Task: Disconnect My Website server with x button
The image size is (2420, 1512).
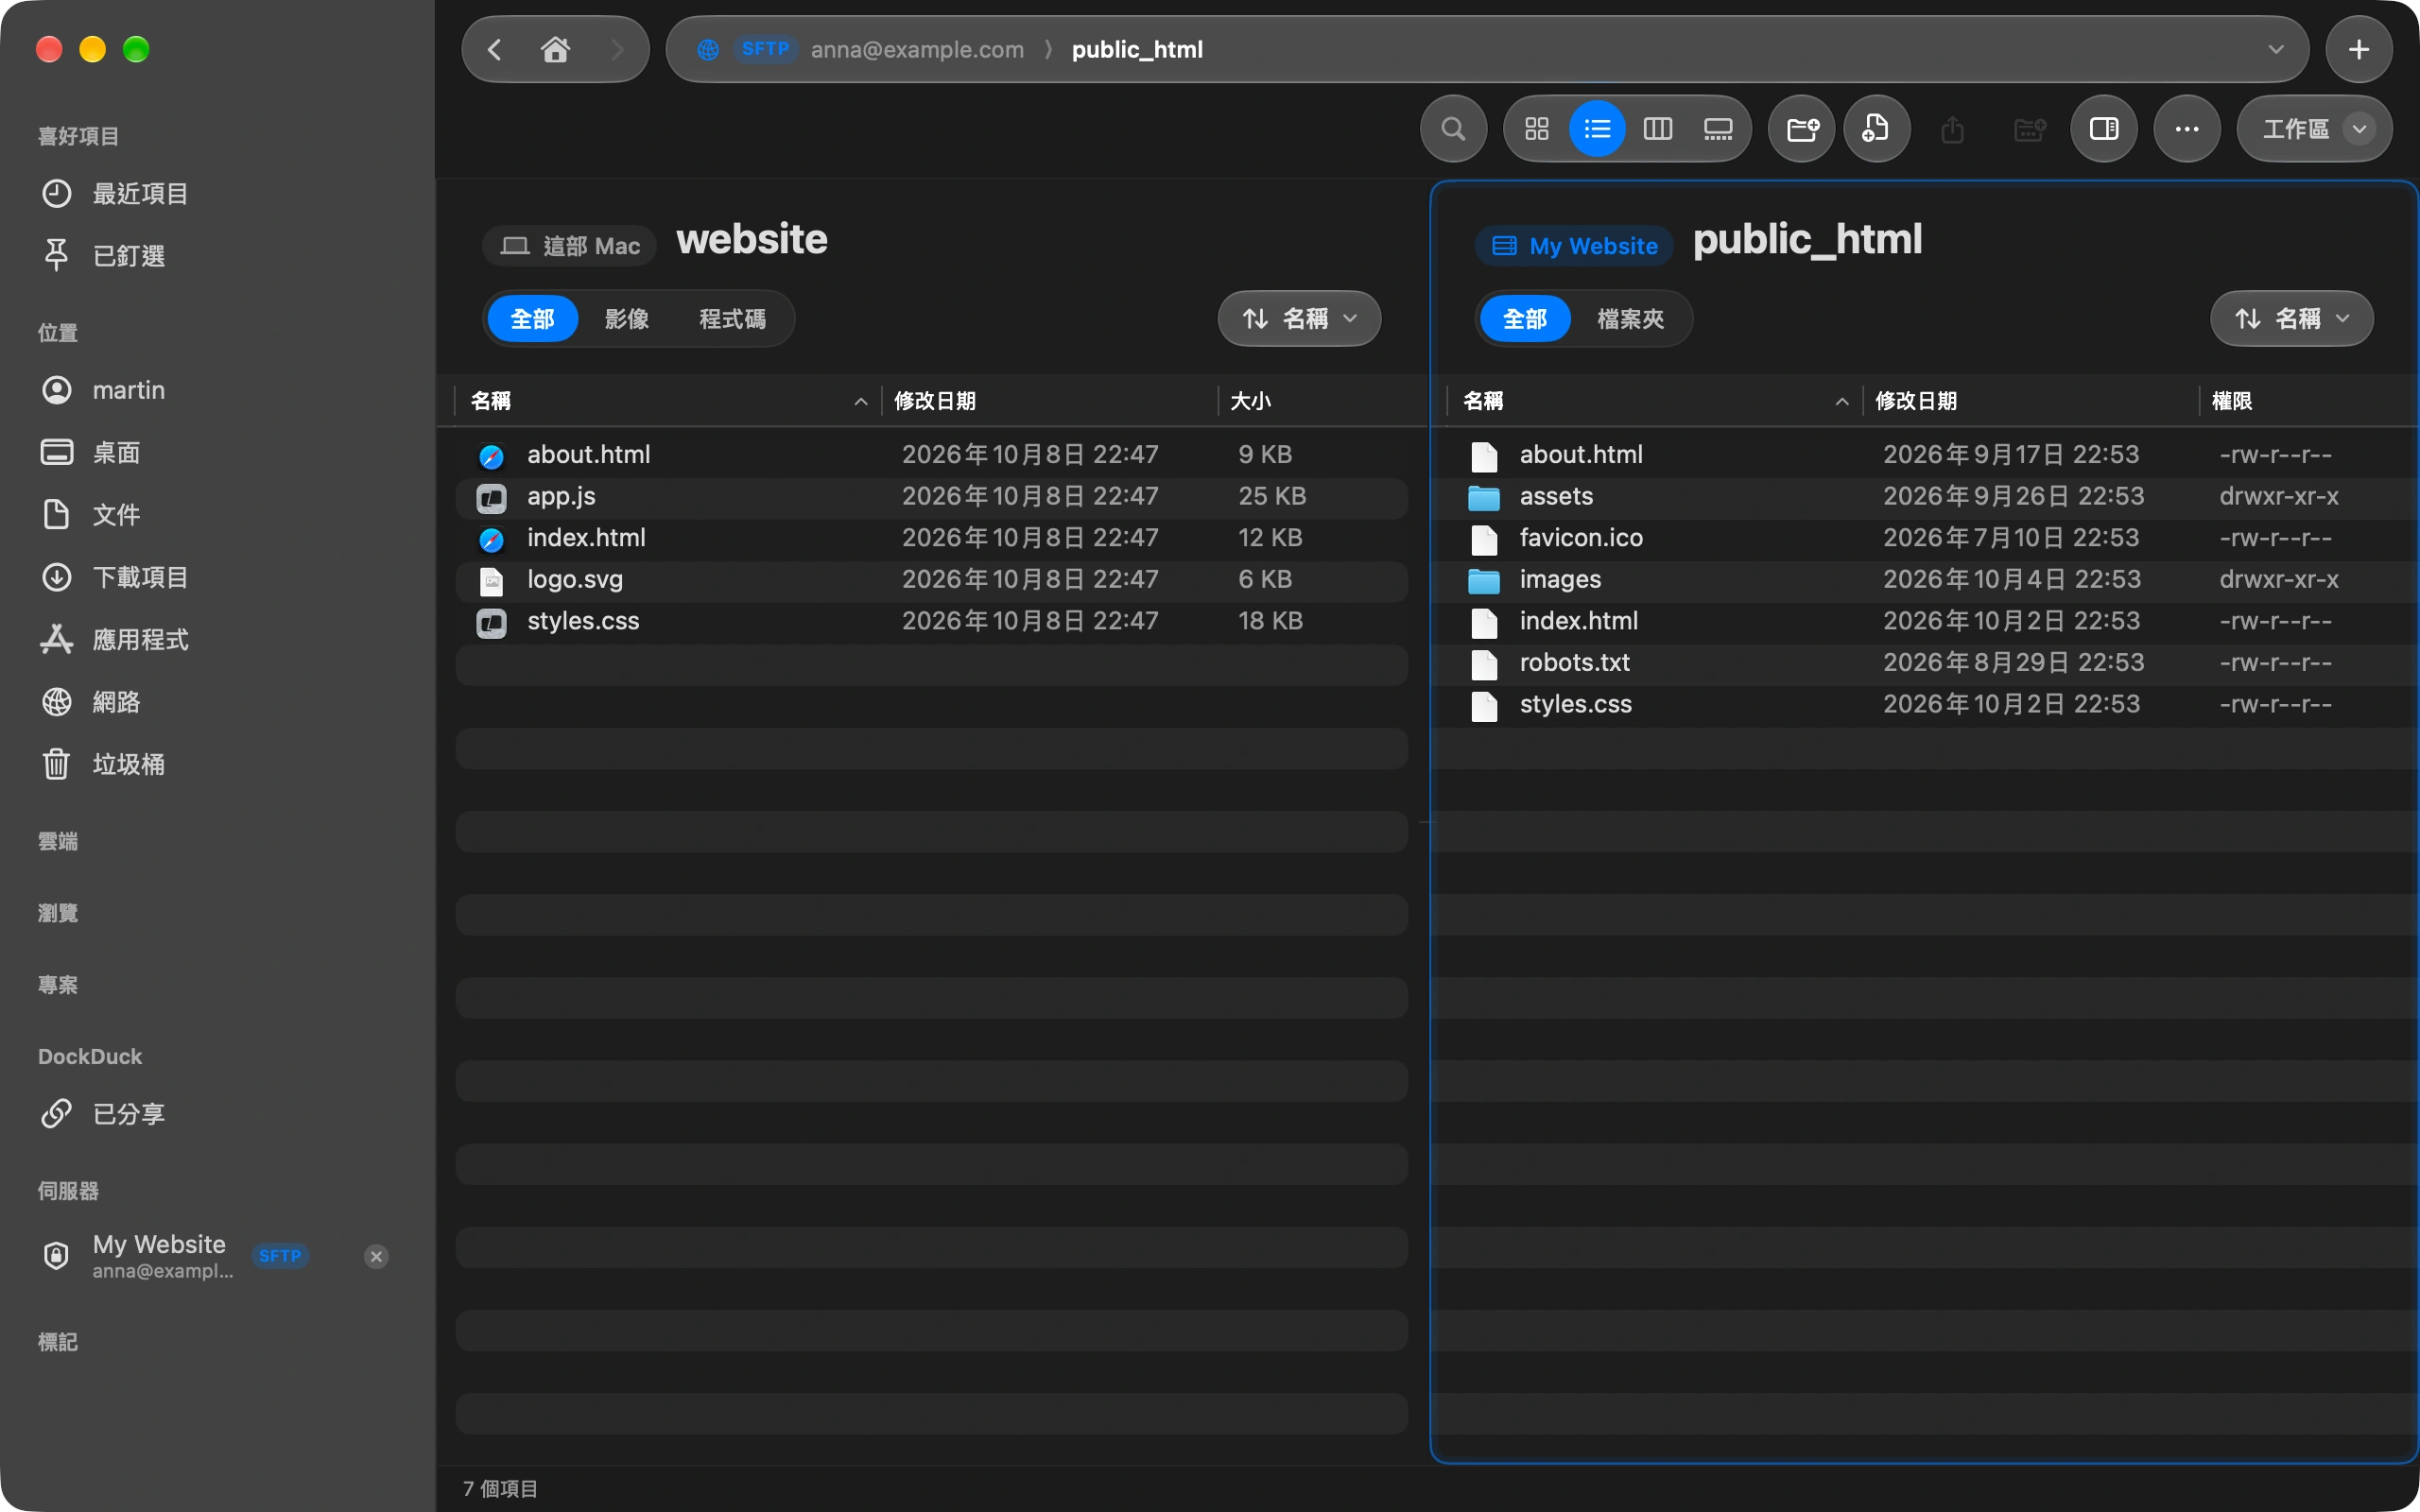Action: click(376, 1256)
